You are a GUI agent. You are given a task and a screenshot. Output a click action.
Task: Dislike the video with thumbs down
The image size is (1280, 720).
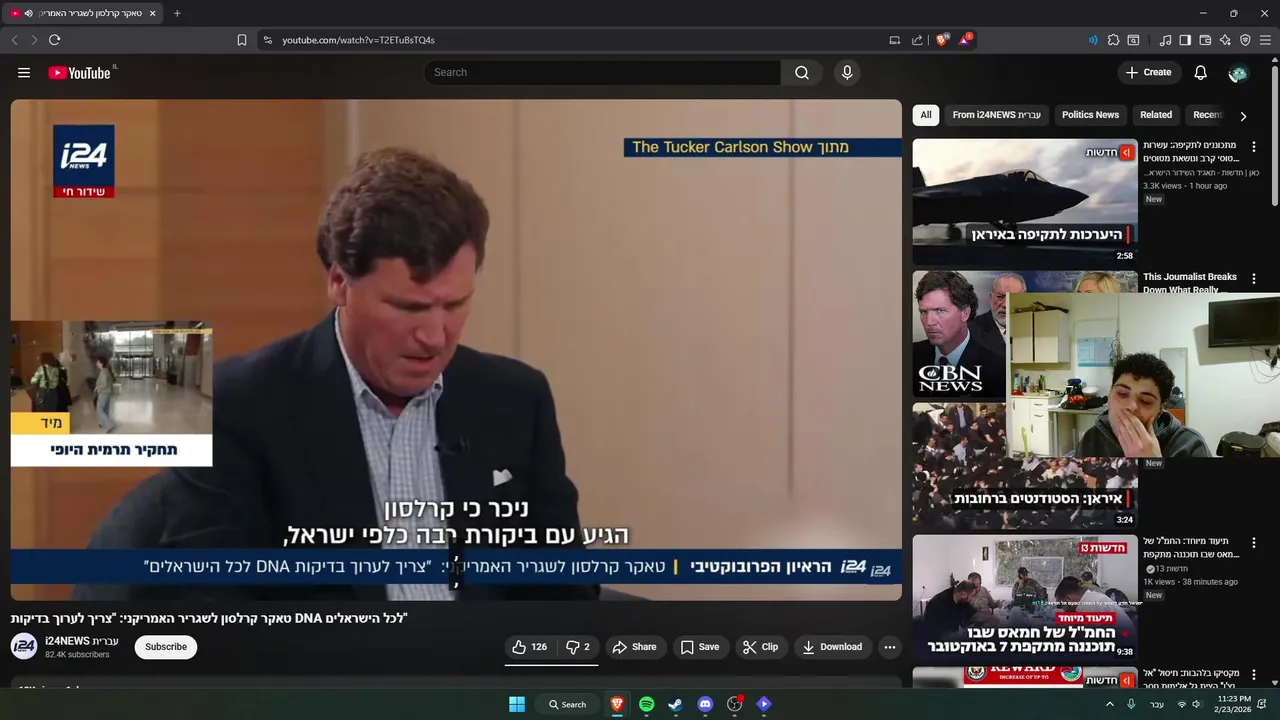[579, 647]
